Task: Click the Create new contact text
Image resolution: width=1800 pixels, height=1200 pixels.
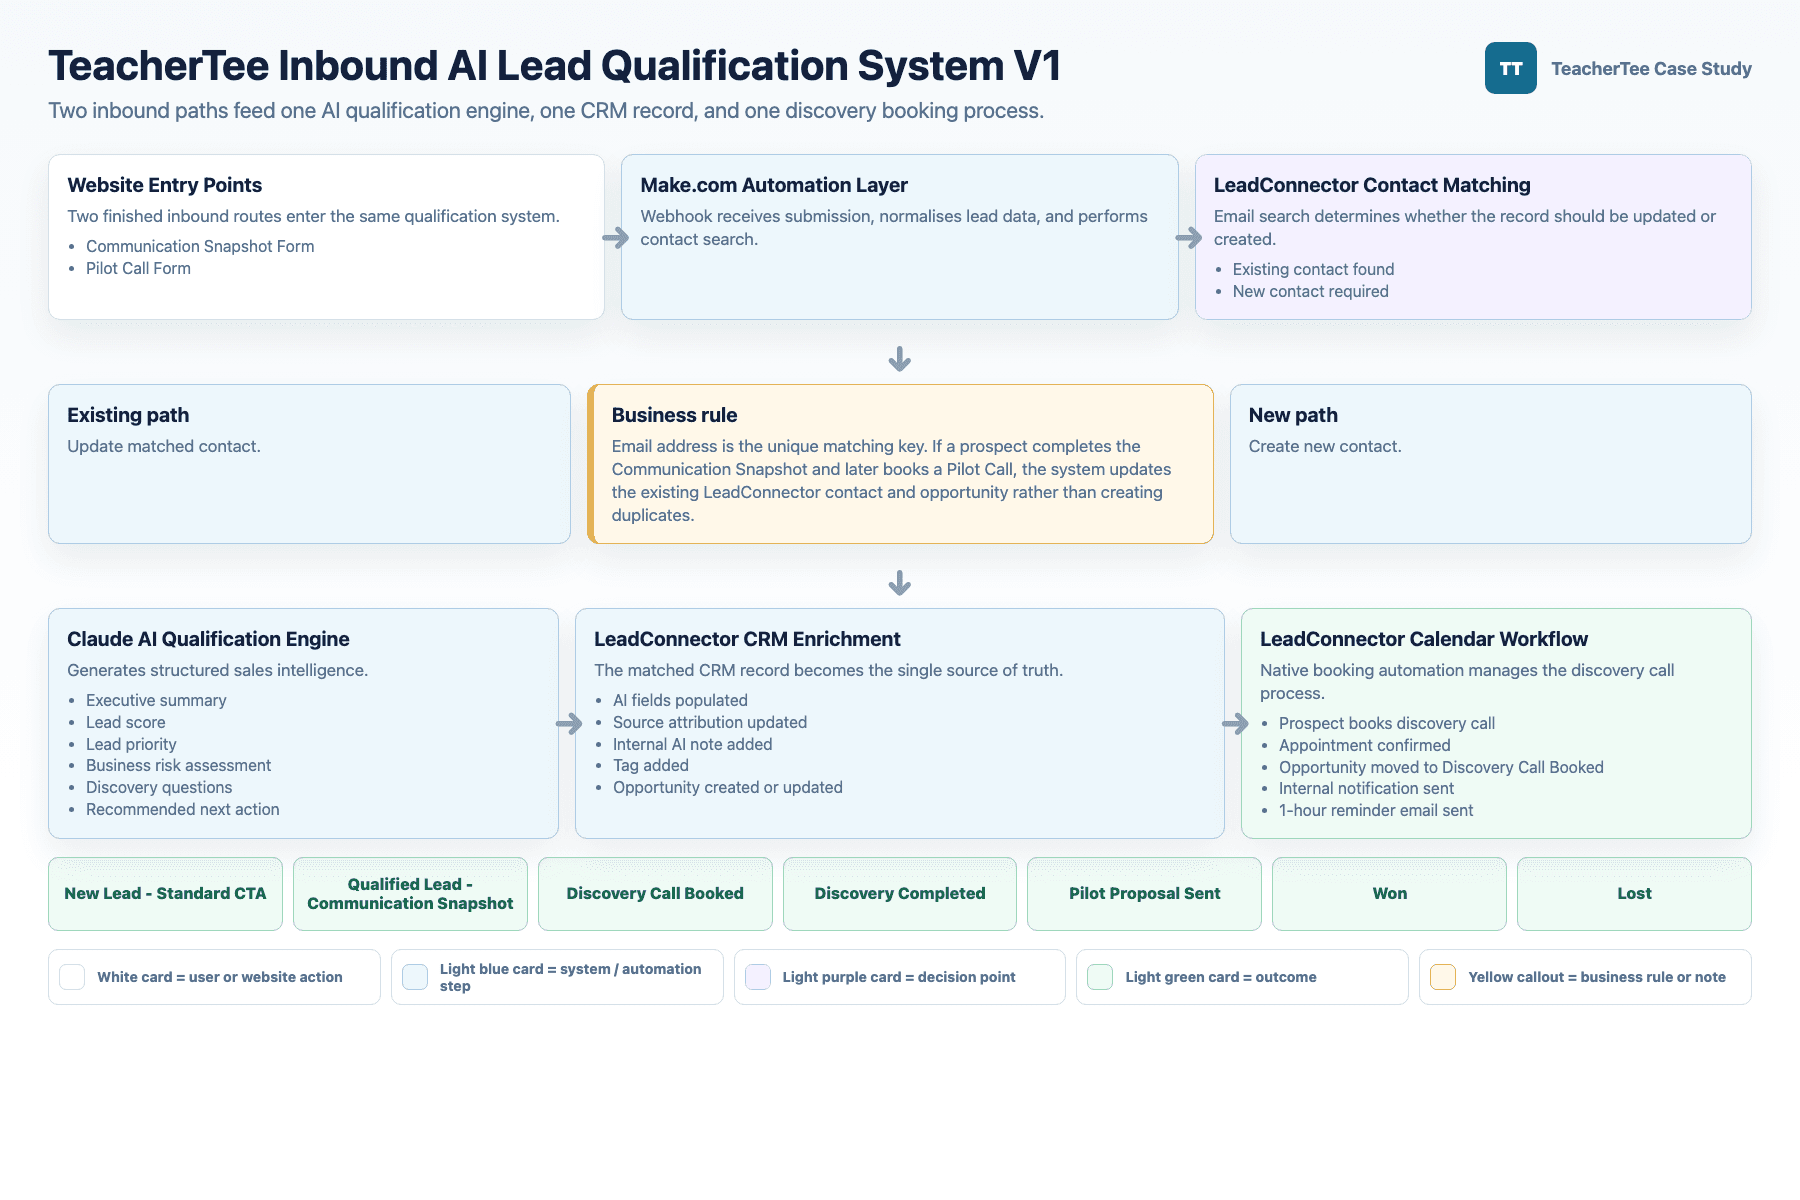Action: (x=1325, y=446)
